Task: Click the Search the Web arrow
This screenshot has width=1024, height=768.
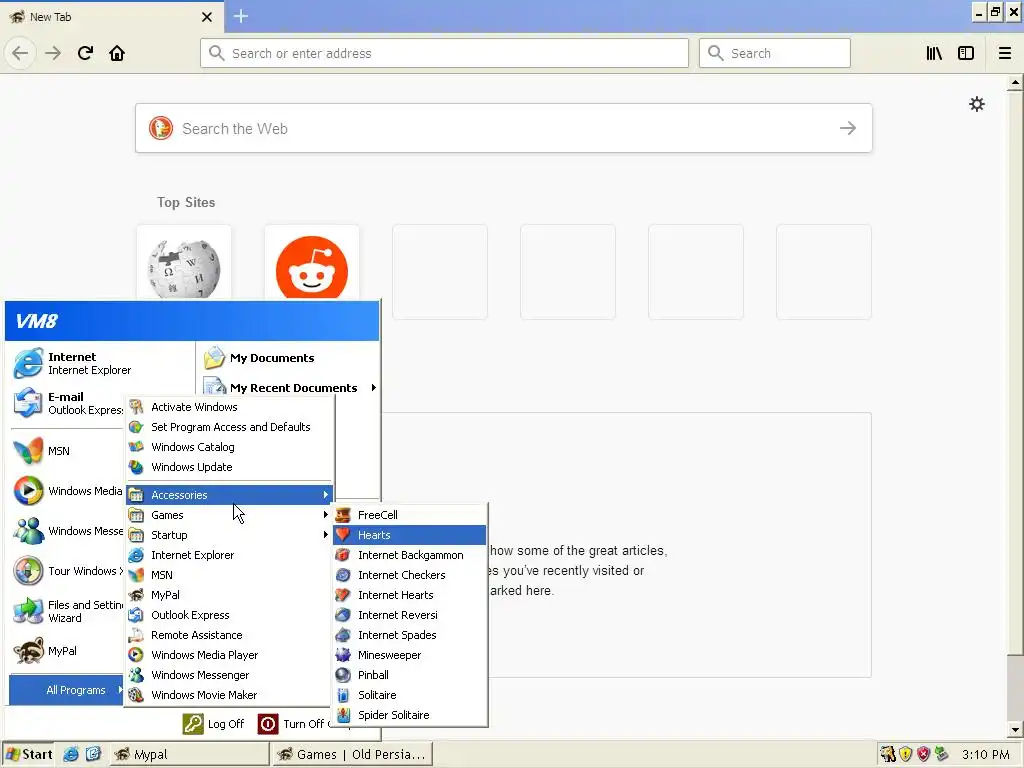Action: click(848, 128)
